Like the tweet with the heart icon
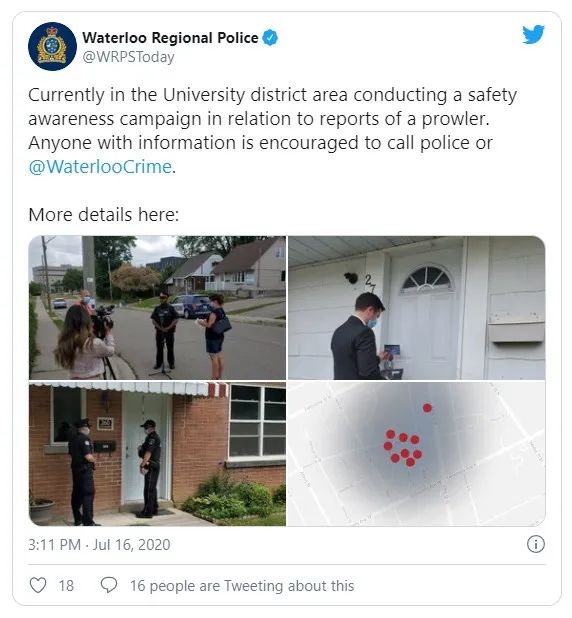572x618 pixels. (38, 585)
